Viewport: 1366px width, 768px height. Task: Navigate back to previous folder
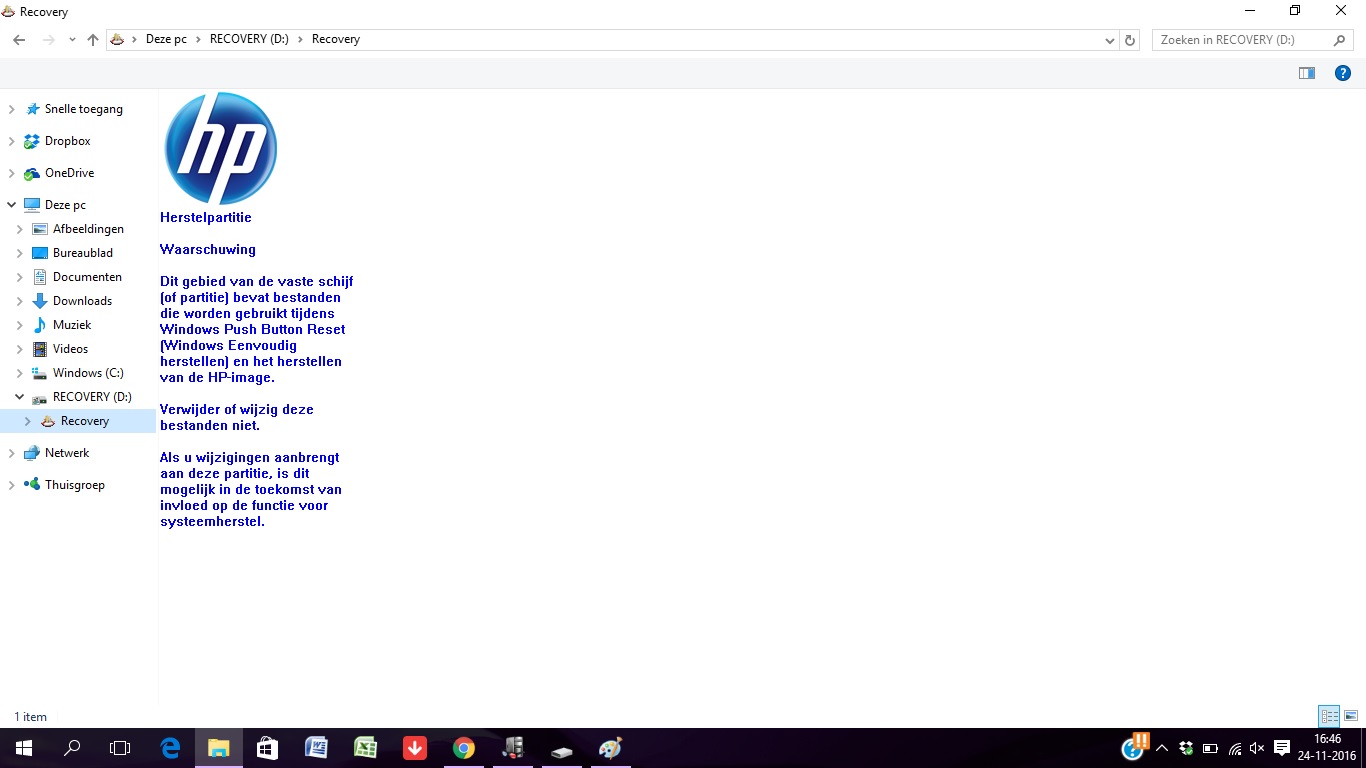19,40
